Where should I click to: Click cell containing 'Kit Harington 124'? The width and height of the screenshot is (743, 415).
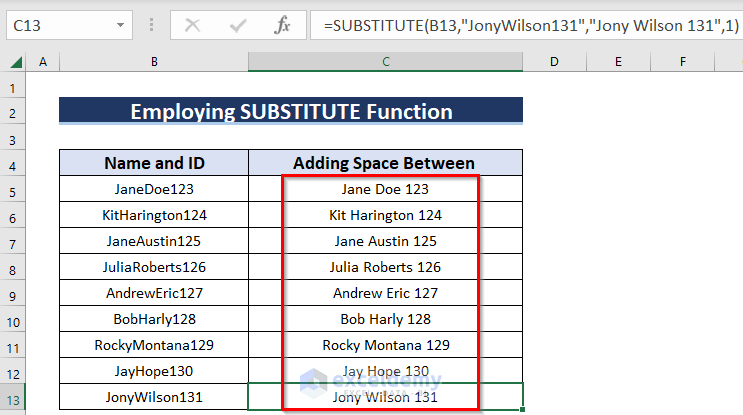click(385, 215)
